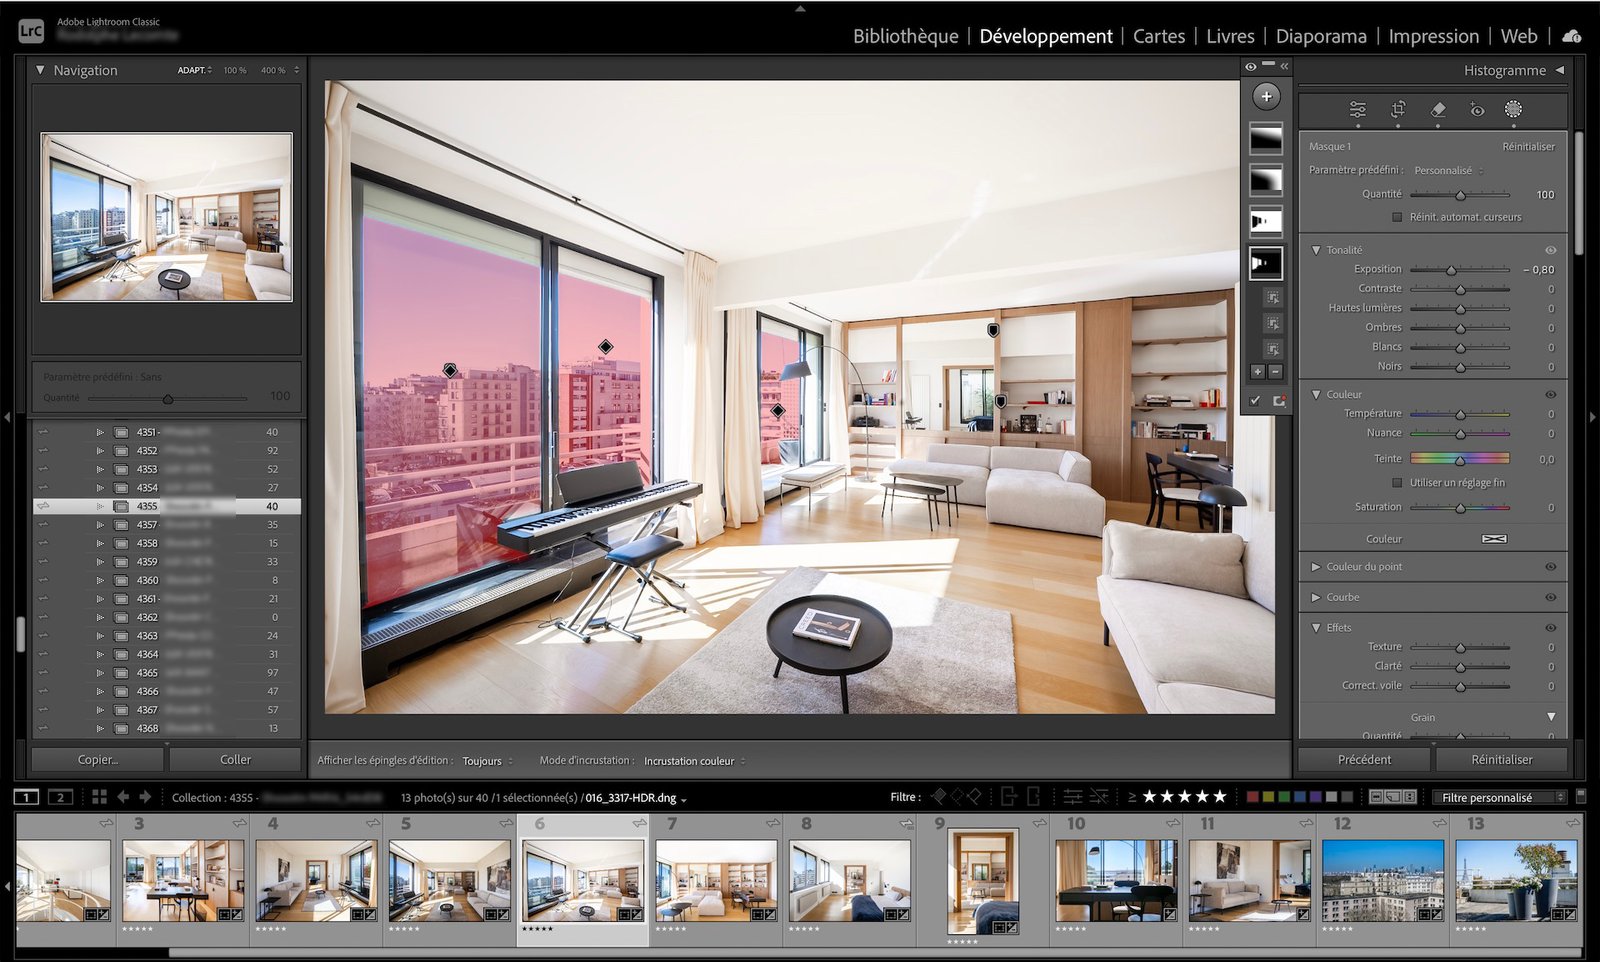This screenshot has height=962, width=1600.
Task: Open the Impression module
Action: (1433, 36)
